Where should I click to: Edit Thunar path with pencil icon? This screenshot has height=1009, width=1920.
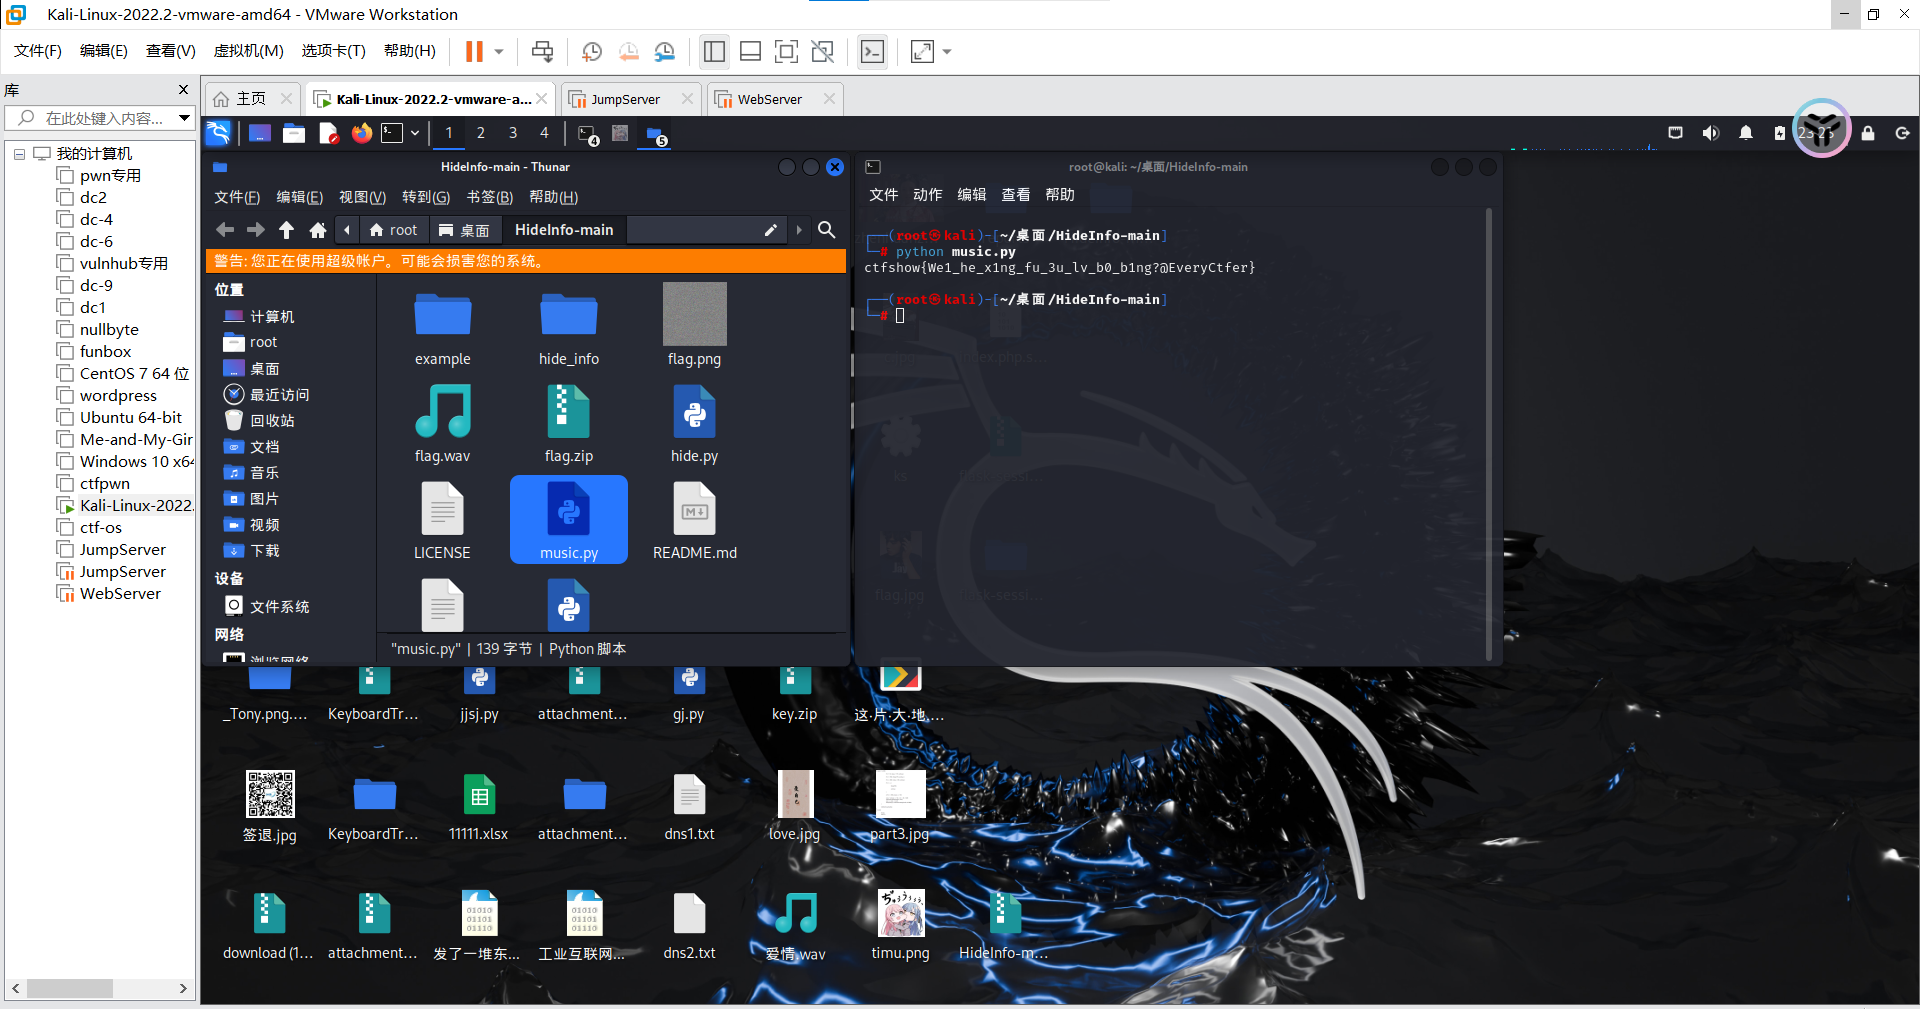coord(771,230)
